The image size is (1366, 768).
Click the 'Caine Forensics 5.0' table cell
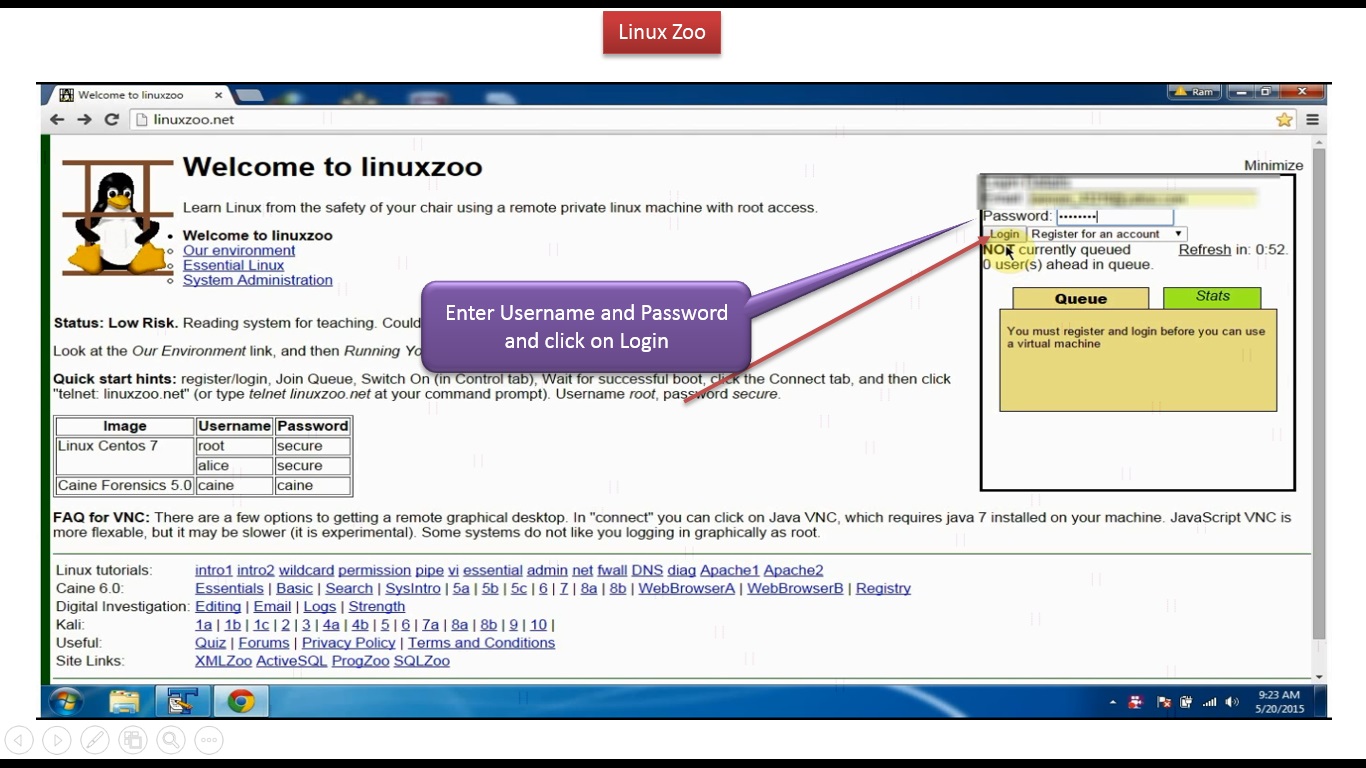pyautogui.click(x=124, y=486)
